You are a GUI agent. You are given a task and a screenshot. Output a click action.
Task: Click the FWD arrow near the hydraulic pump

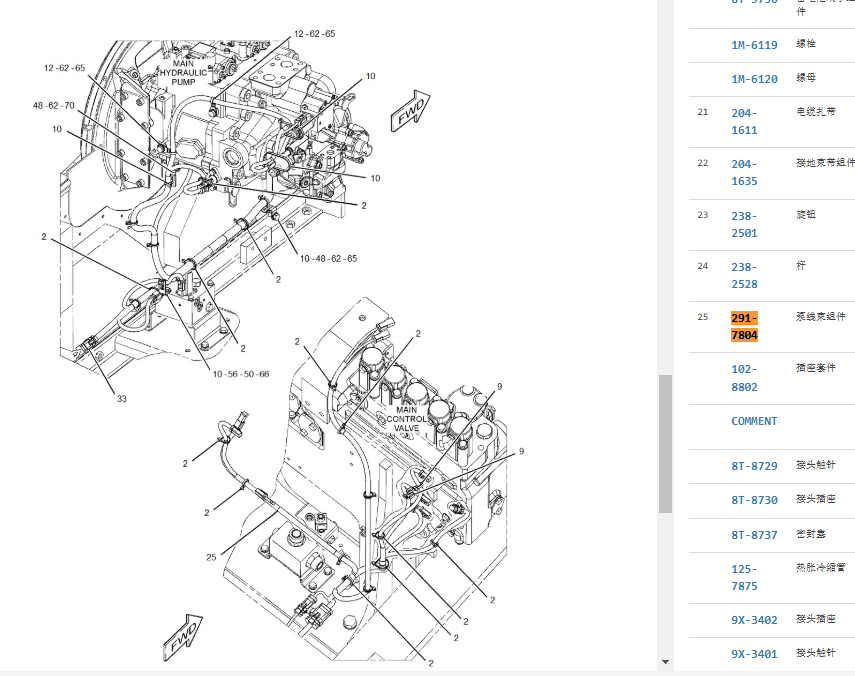click(x=411, y=111)
